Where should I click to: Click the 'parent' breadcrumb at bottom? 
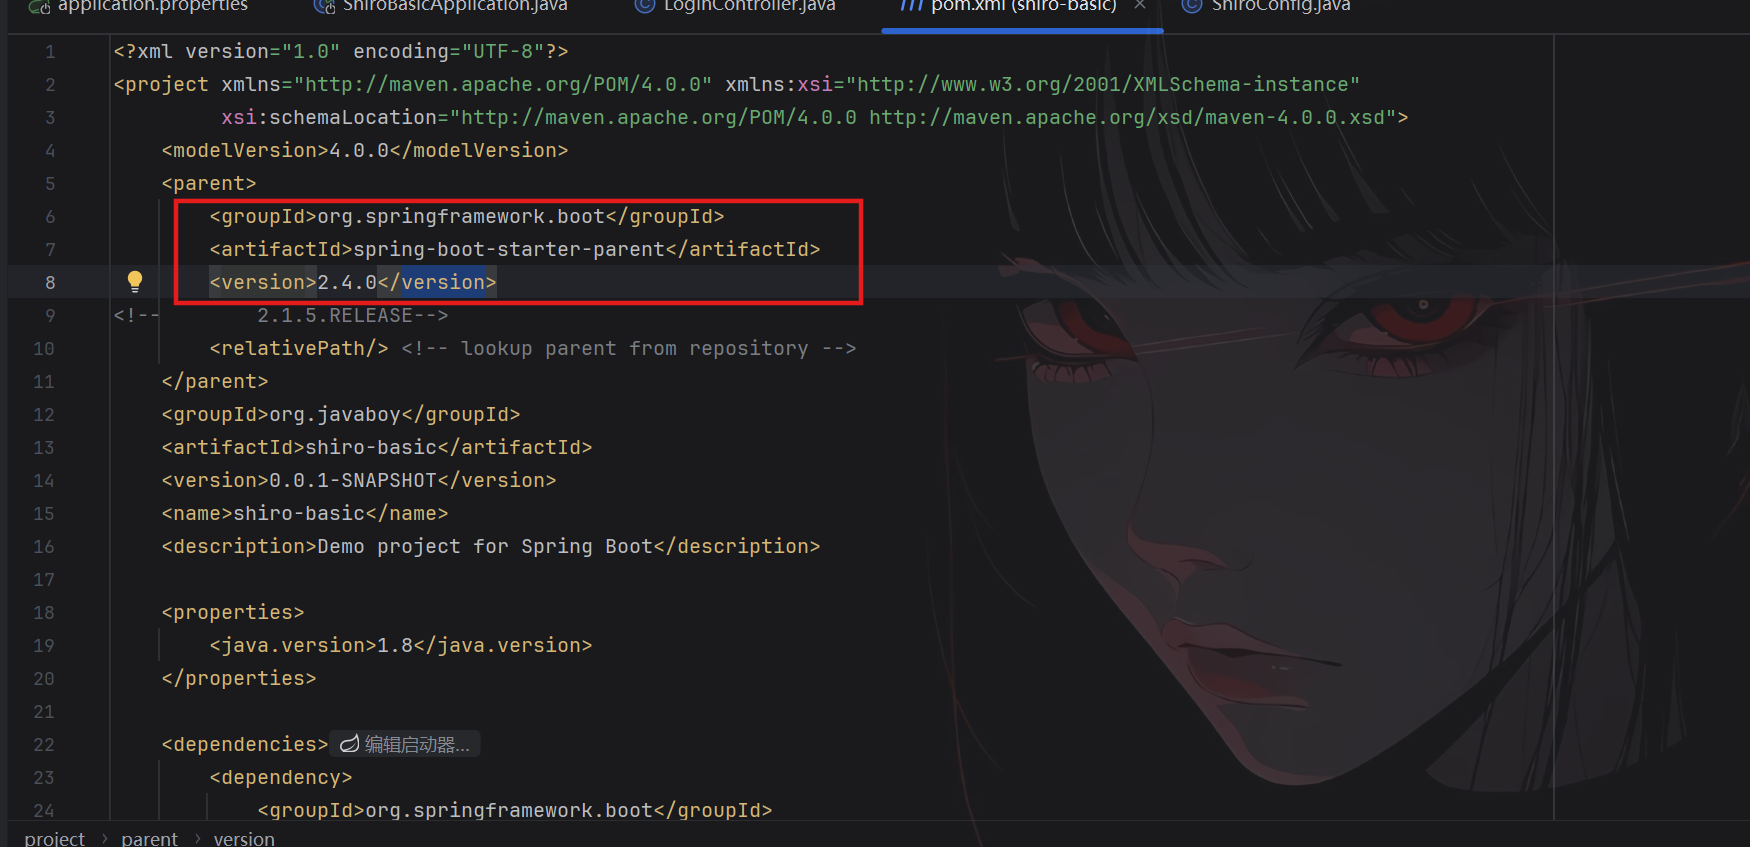click(x=149, y=838)
